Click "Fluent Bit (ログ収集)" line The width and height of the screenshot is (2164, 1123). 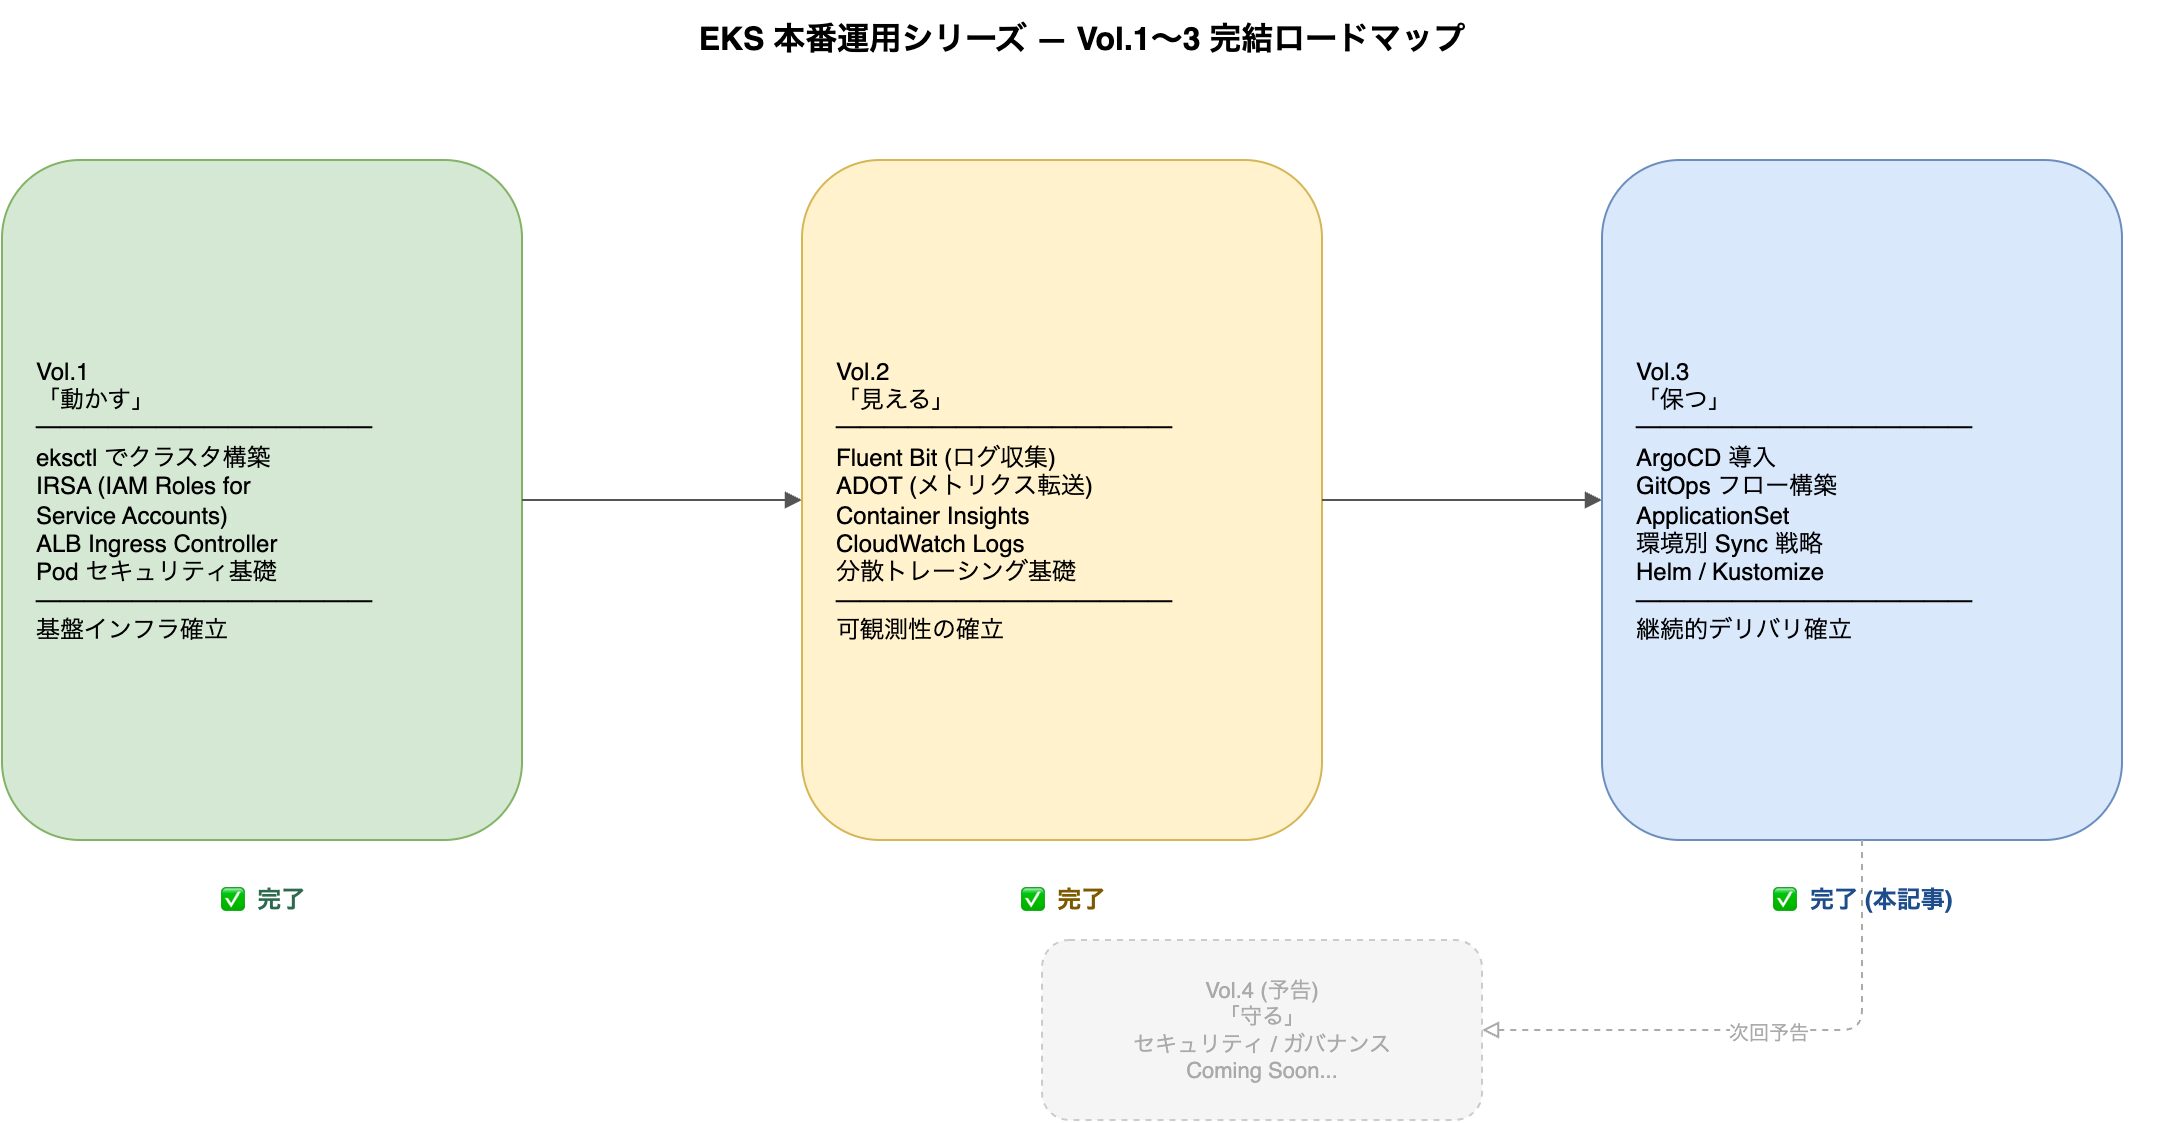click(x=946, y=457)
